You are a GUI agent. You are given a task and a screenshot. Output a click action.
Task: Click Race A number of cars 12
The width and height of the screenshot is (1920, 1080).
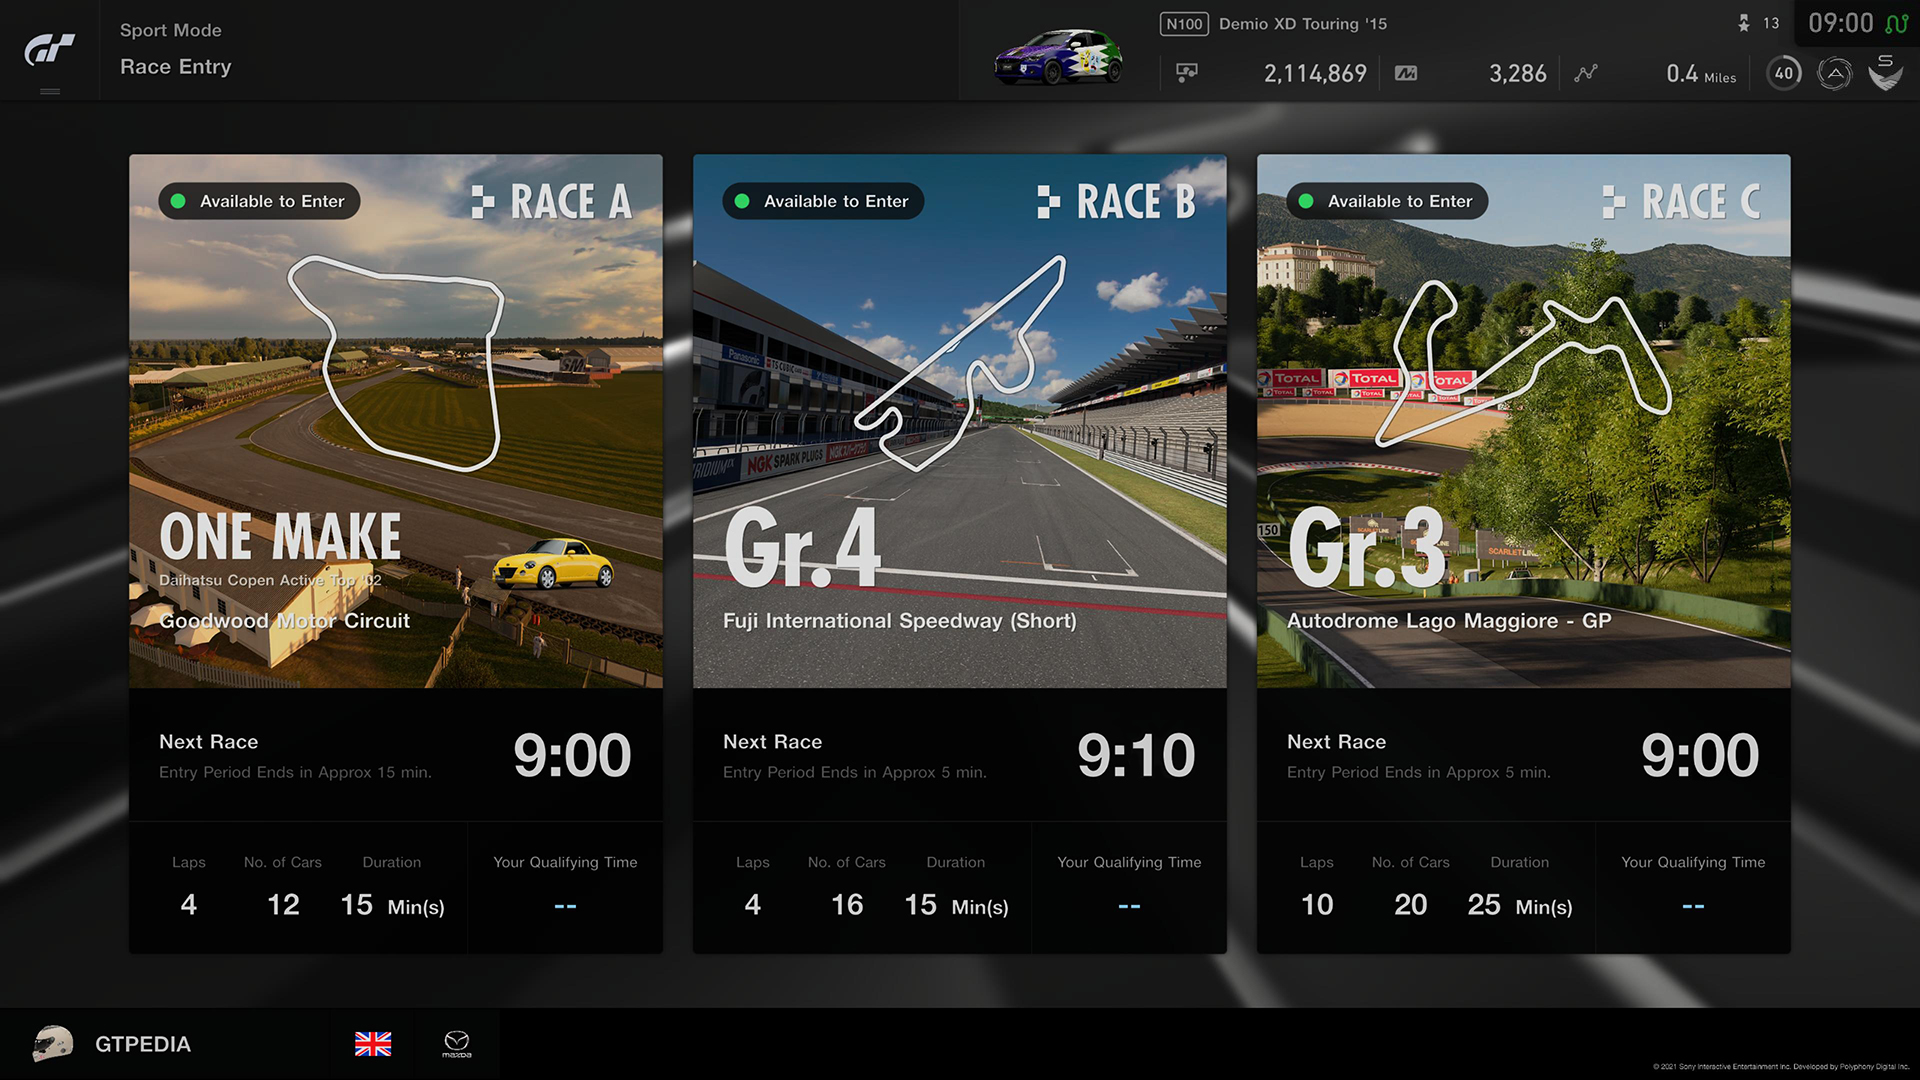pyautogui.click(x=283, y=905)
